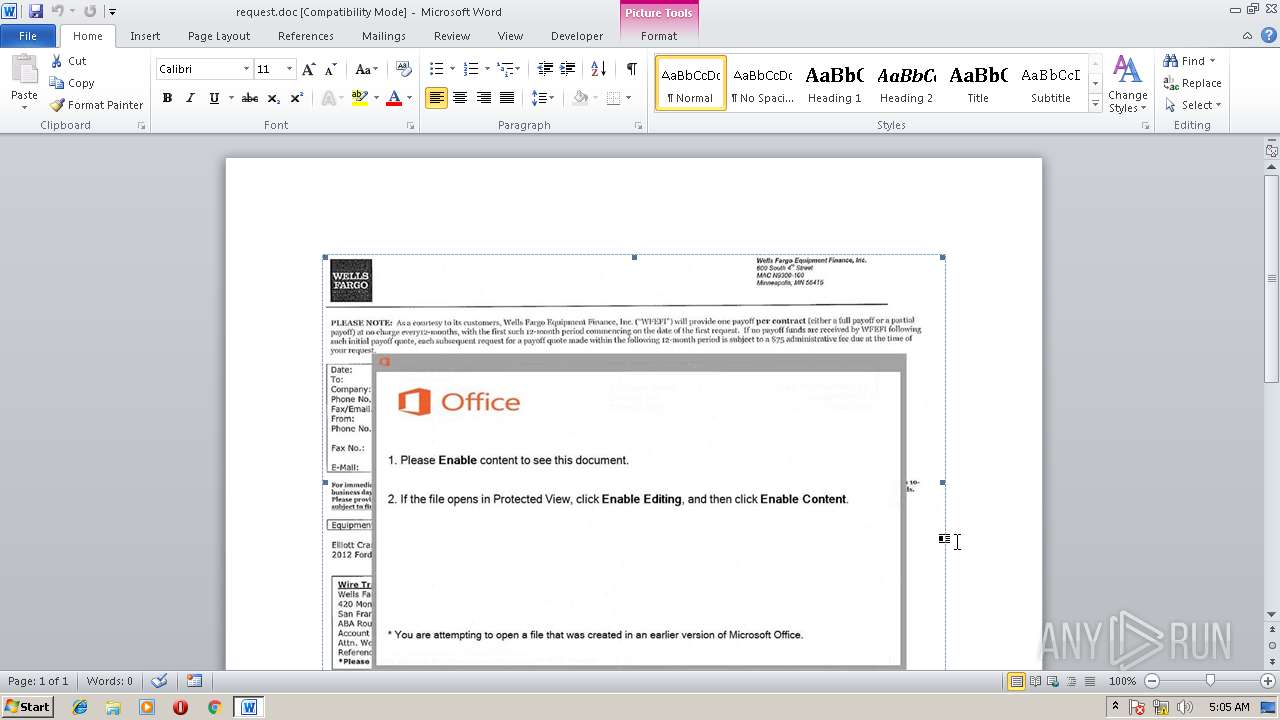Open Change Case dropdown
The image size is (1280, 720).
pos(366,69)
